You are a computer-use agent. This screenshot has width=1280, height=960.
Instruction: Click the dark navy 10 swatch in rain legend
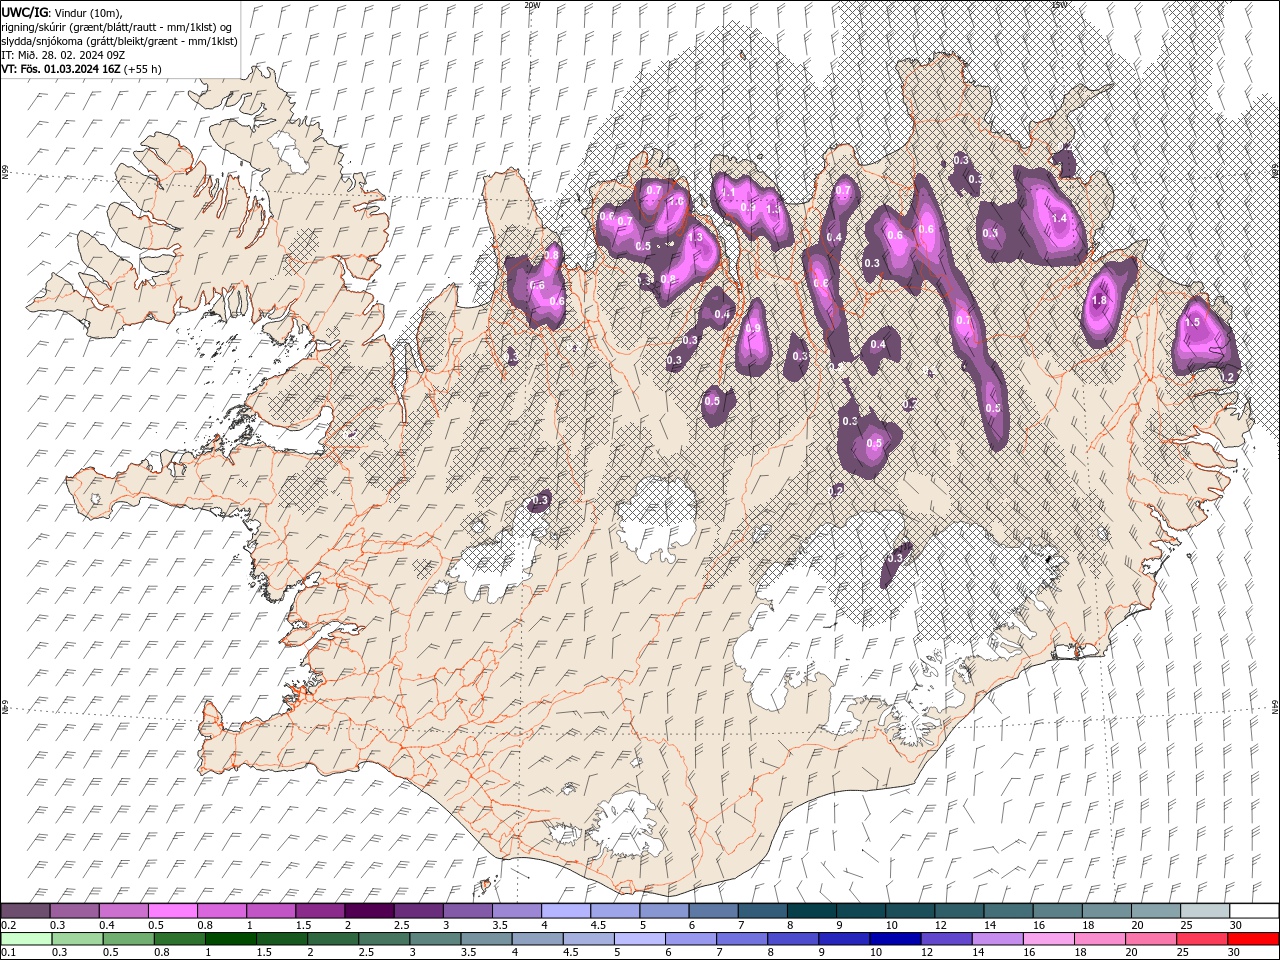[x=894, y=939]
